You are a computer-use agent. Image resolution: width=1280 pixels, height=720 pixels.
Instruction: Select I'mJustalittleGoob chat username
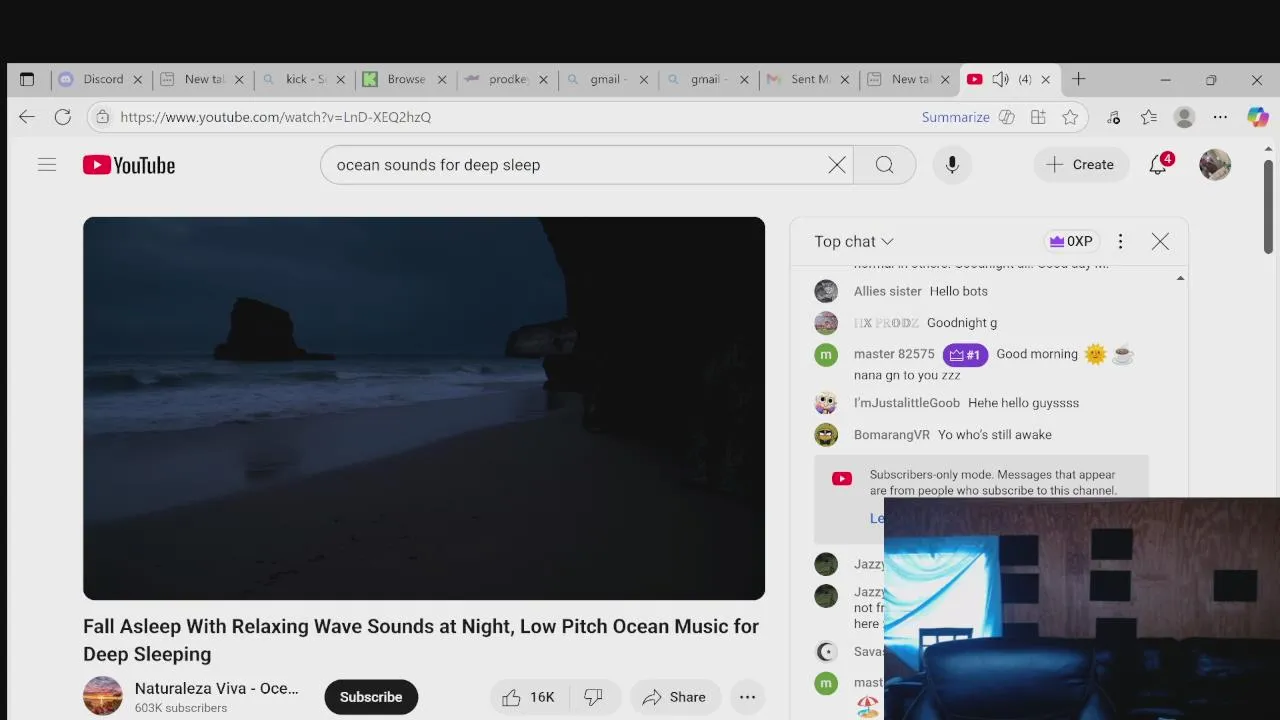pos(907,403)
